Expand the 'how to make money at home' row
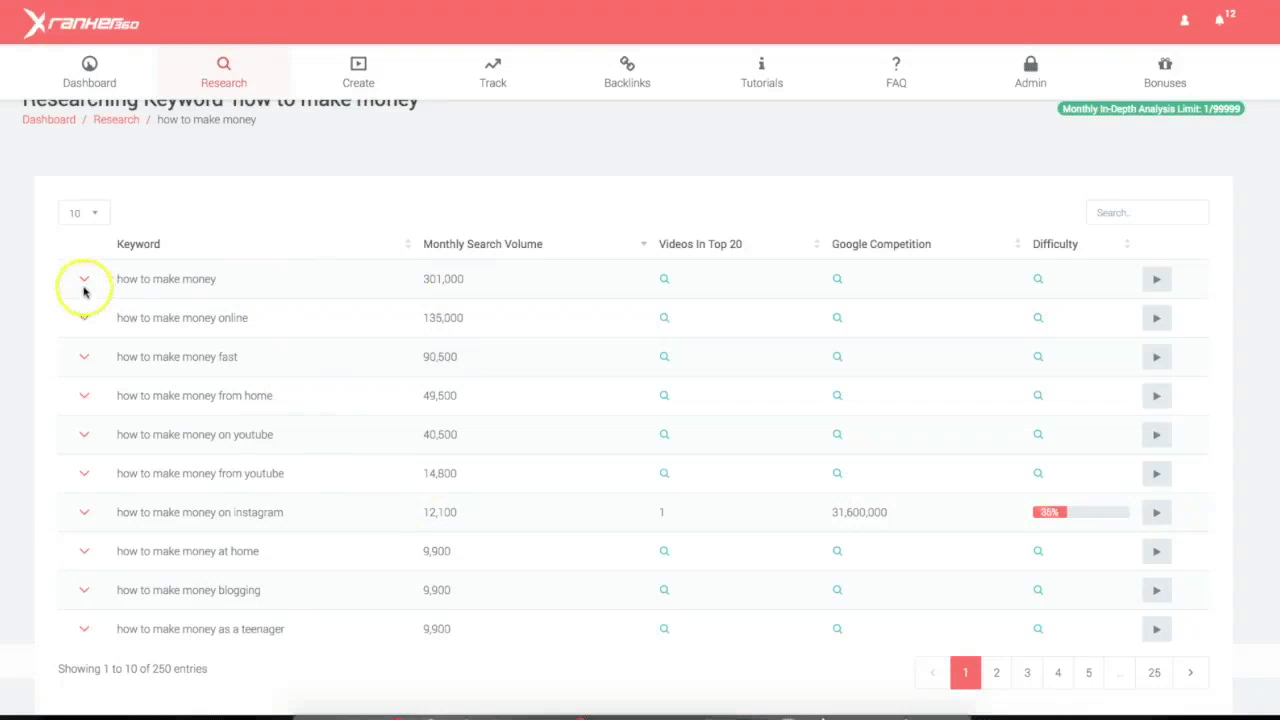This screenshot has height=720, width=1280. tap(84, 551)
